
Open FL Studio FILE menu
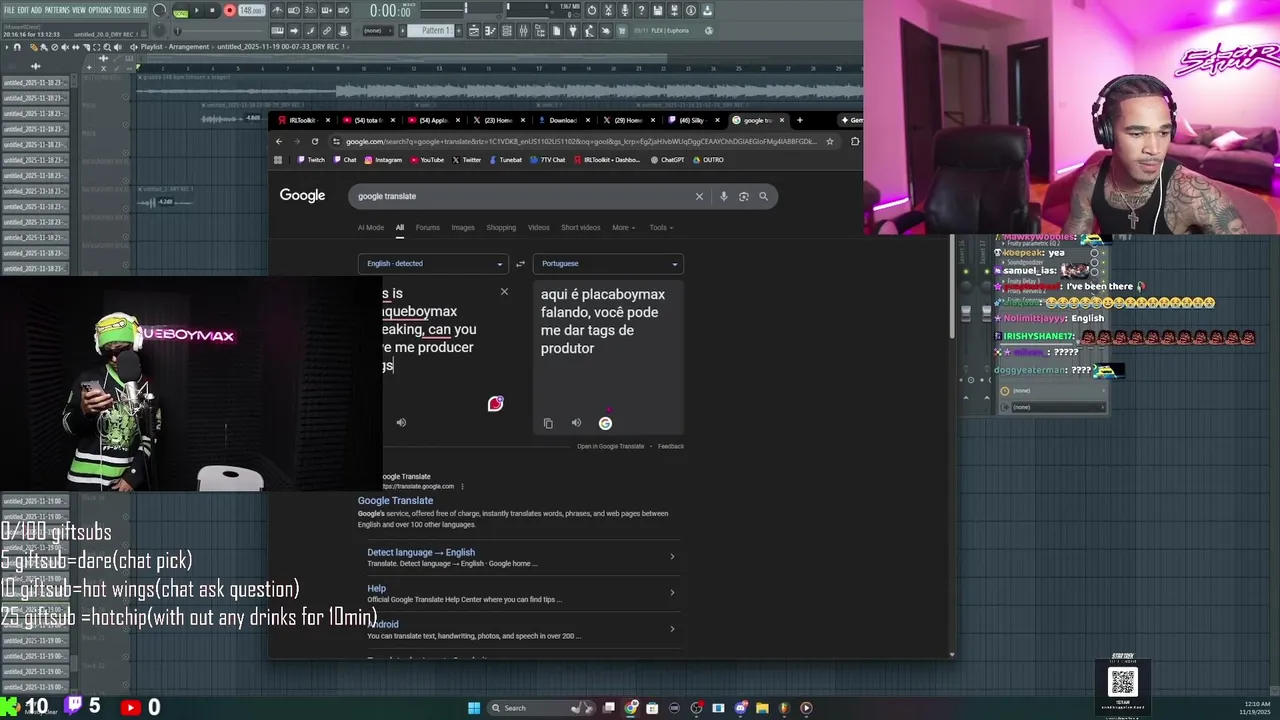tap(9, 10)
